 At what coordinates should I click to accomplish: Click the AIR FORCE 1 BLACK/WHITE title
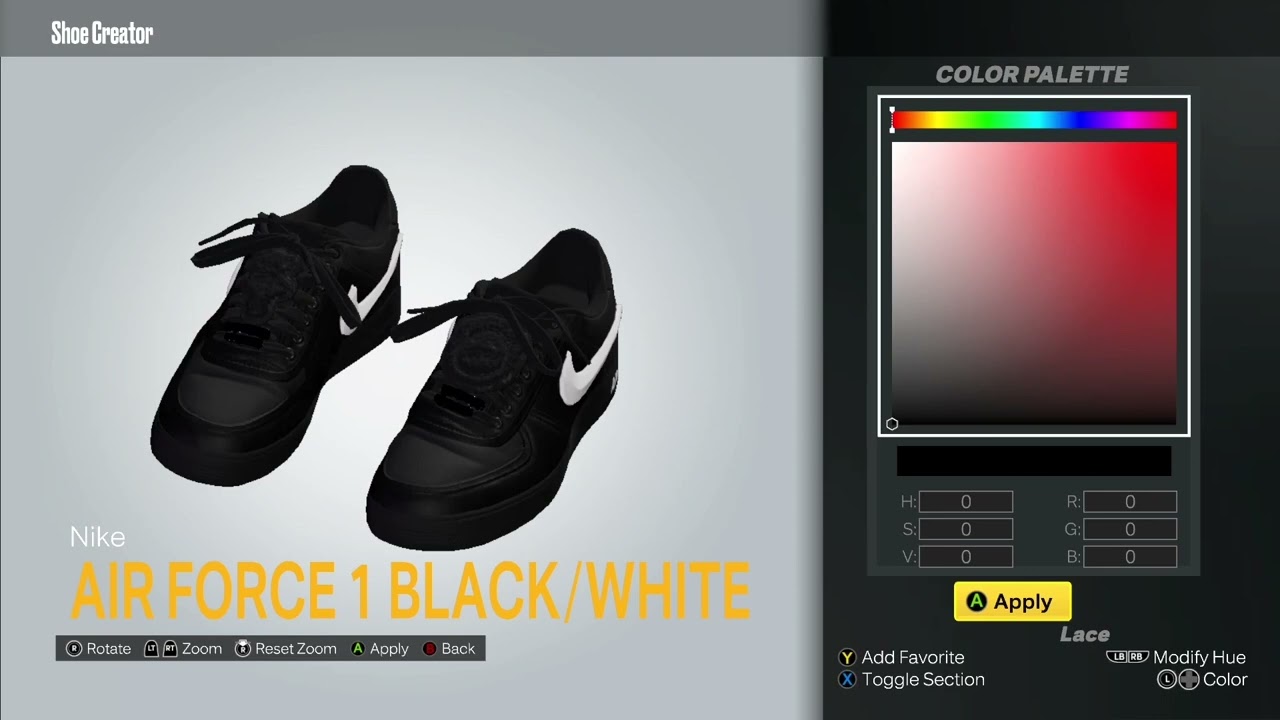pyautogui.click(x=410, y=591)
